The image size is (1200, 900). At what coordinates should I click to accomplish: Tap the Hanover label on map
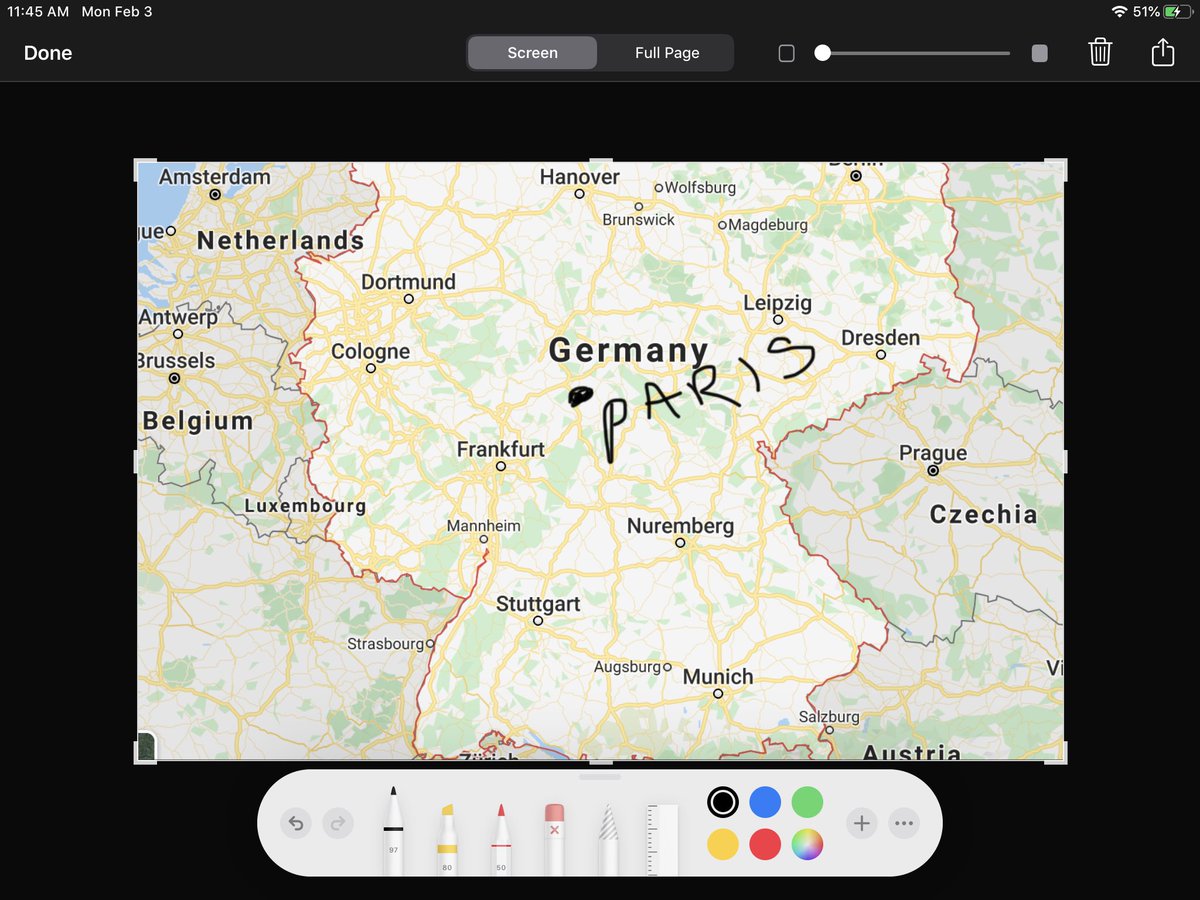(579, 177)
